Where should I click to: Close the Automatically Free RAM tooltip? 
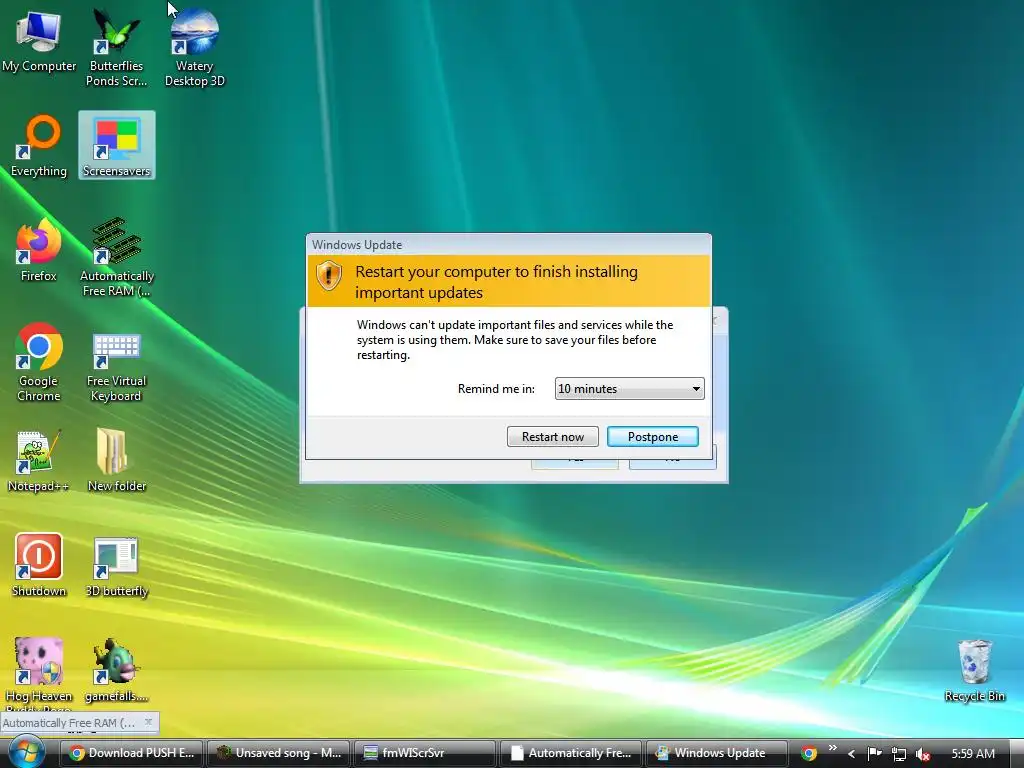(149, 722)
